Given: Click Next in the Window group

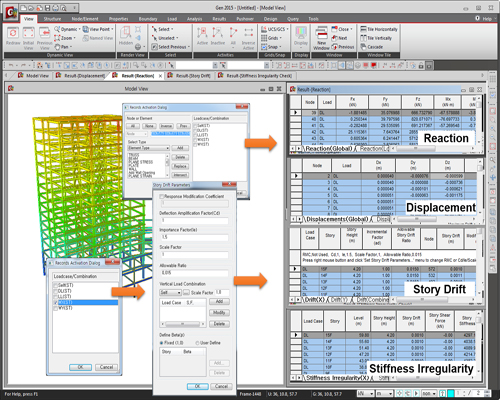Looking at the screenshot, I should point(340,38).
